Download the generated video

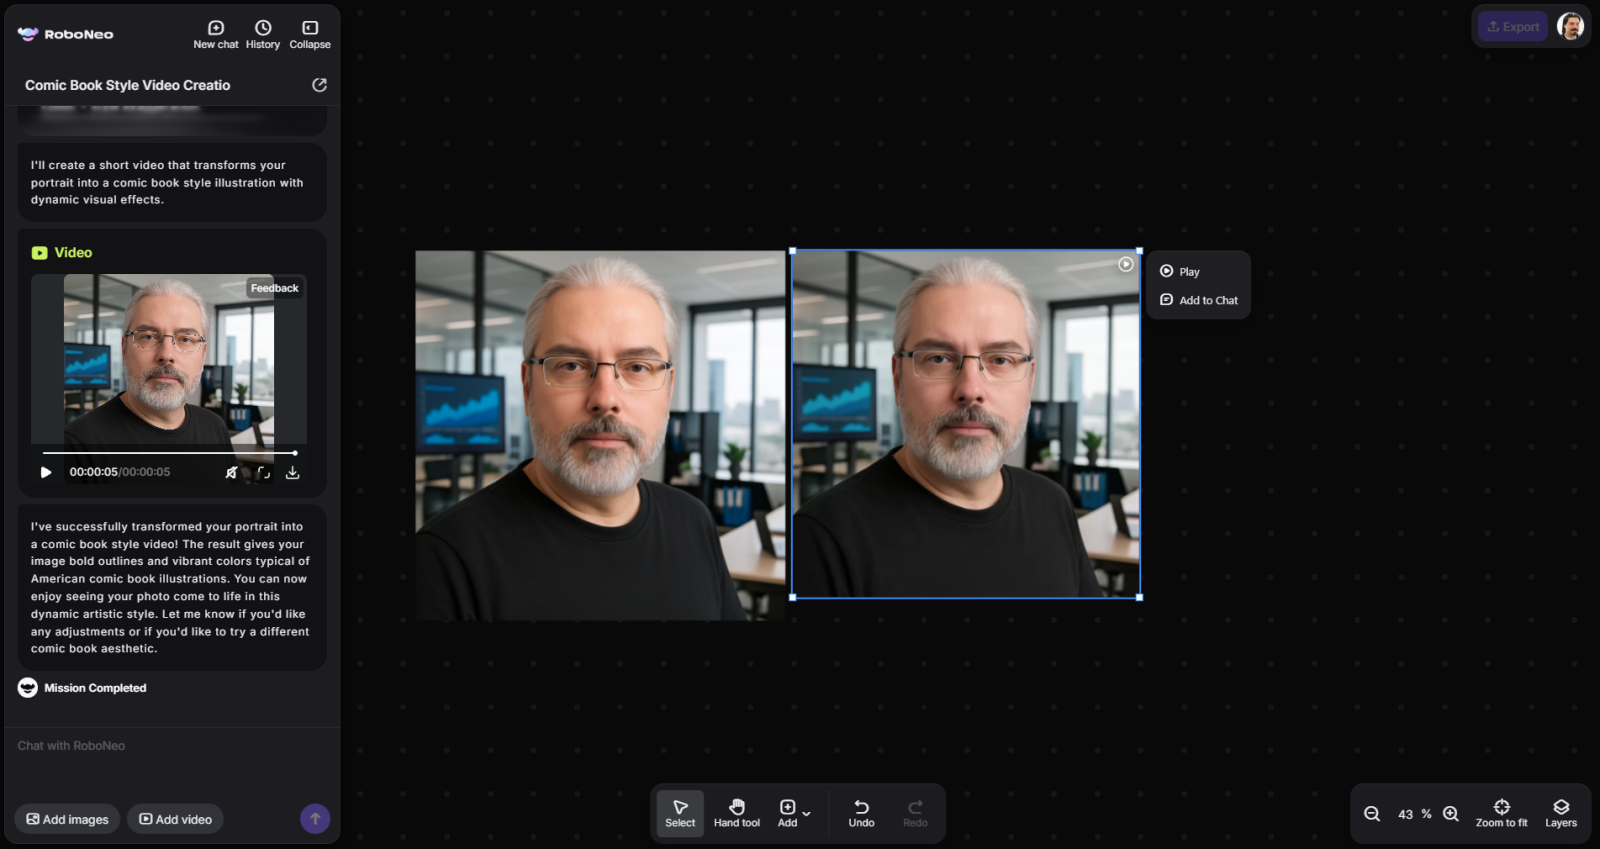pyautogui.click(x=292, y=472)
